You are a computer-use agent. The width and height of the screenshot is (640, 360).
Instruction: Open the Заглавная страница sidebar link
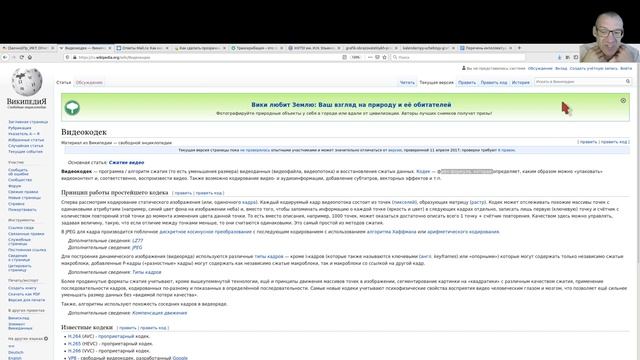(28, 122)
